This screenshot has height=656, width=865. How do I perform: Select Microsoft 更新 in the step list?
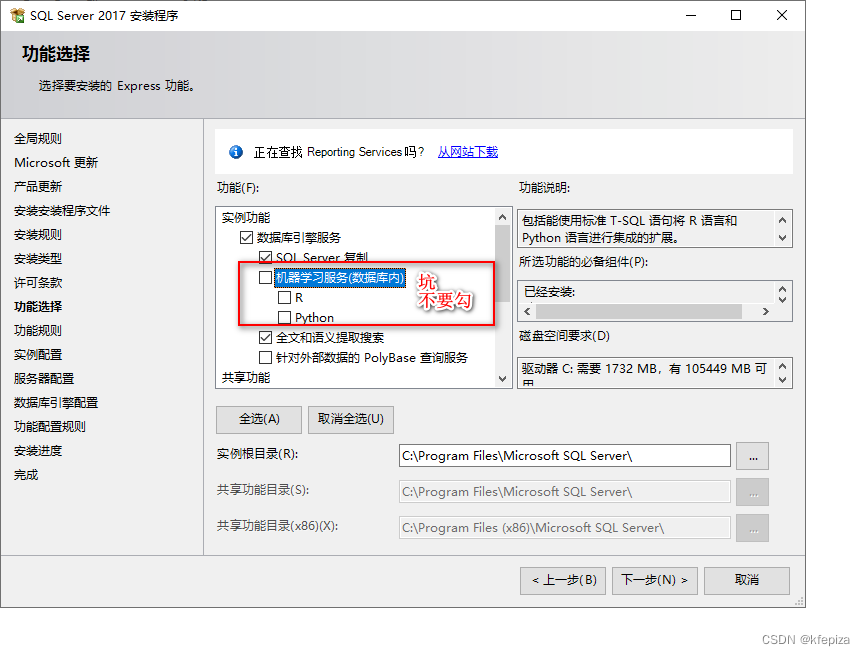tap(56, 163)
